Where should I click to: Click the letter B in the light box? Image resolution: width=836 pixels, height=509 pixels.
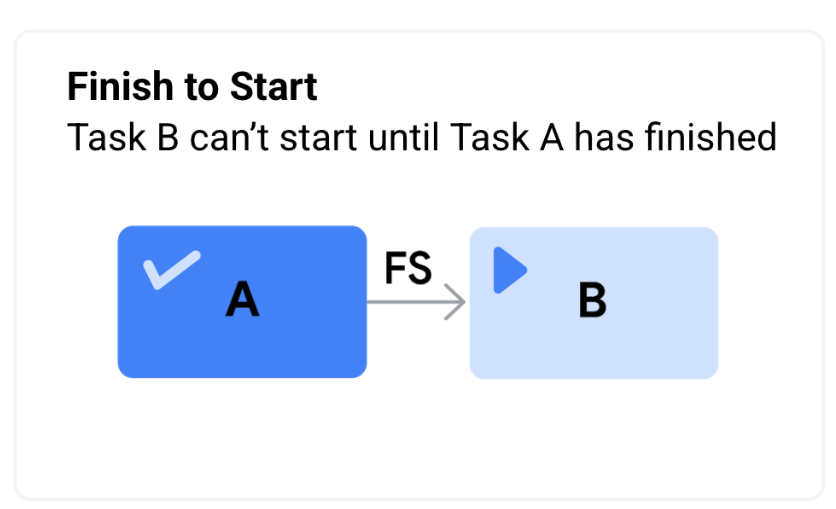point(592,300)
